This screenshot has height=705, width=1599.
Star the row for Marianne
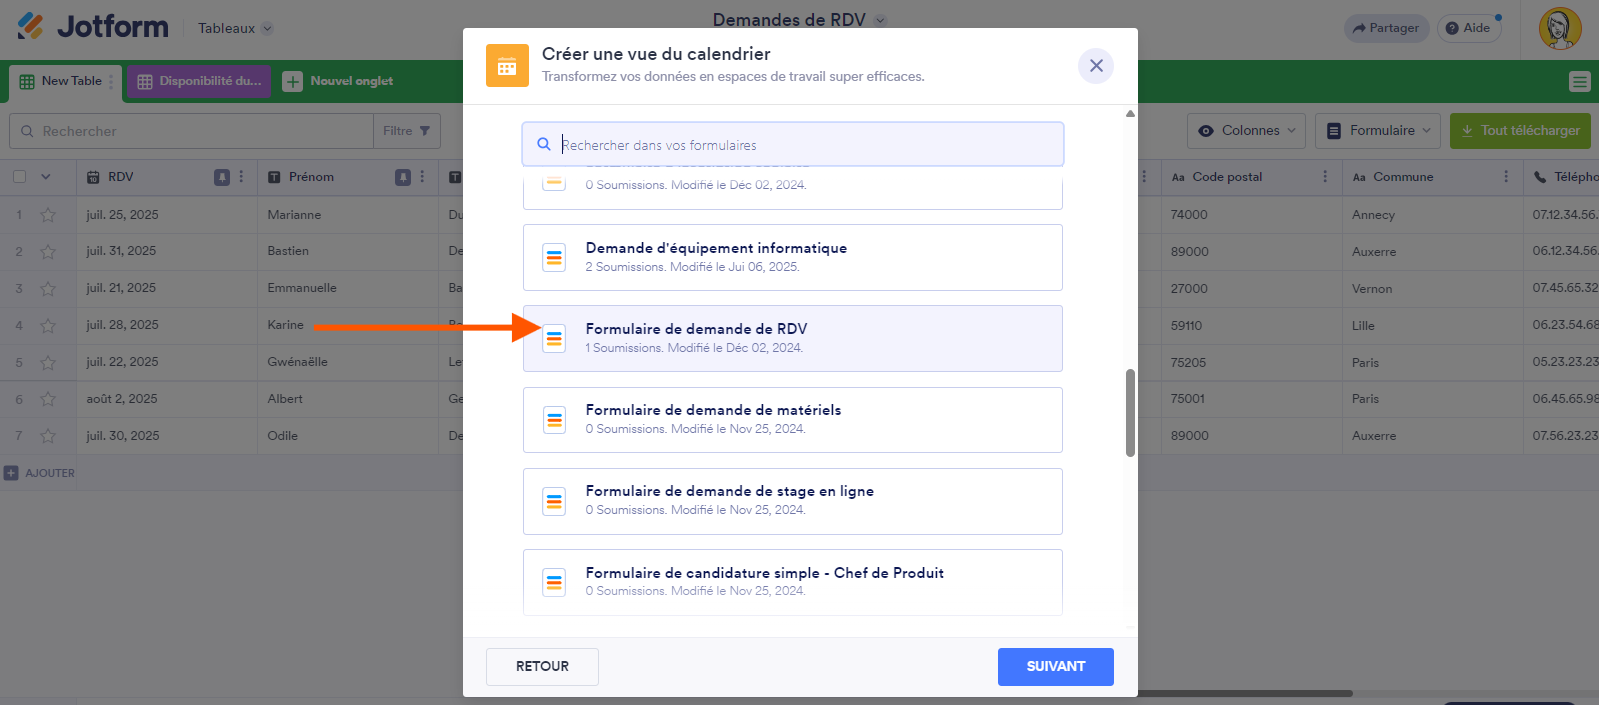[x=46, y=214]
